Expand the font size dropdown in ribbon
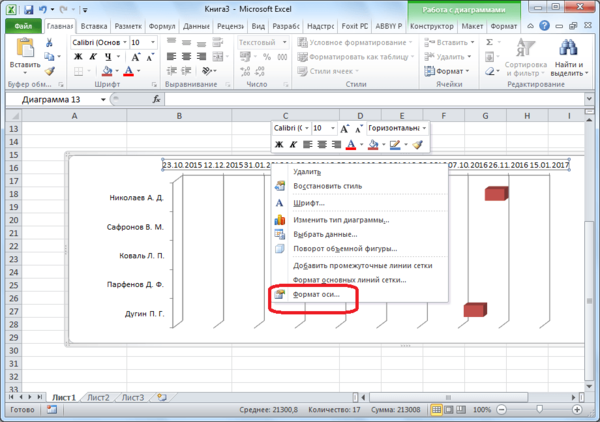Viewport: 600px width, 422px height. pos(153,42)
